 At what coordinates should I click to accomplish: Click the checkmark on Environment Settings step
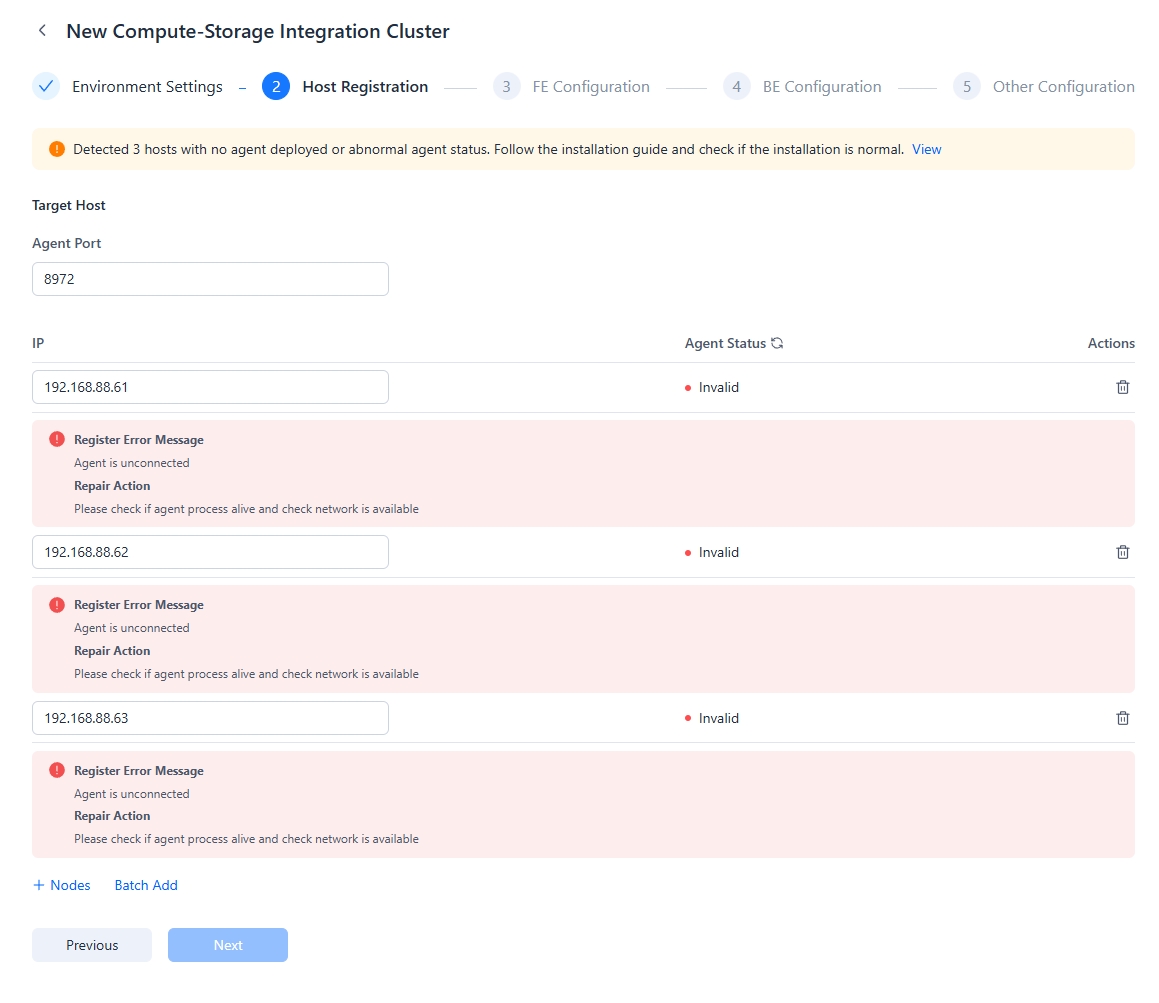45,86
